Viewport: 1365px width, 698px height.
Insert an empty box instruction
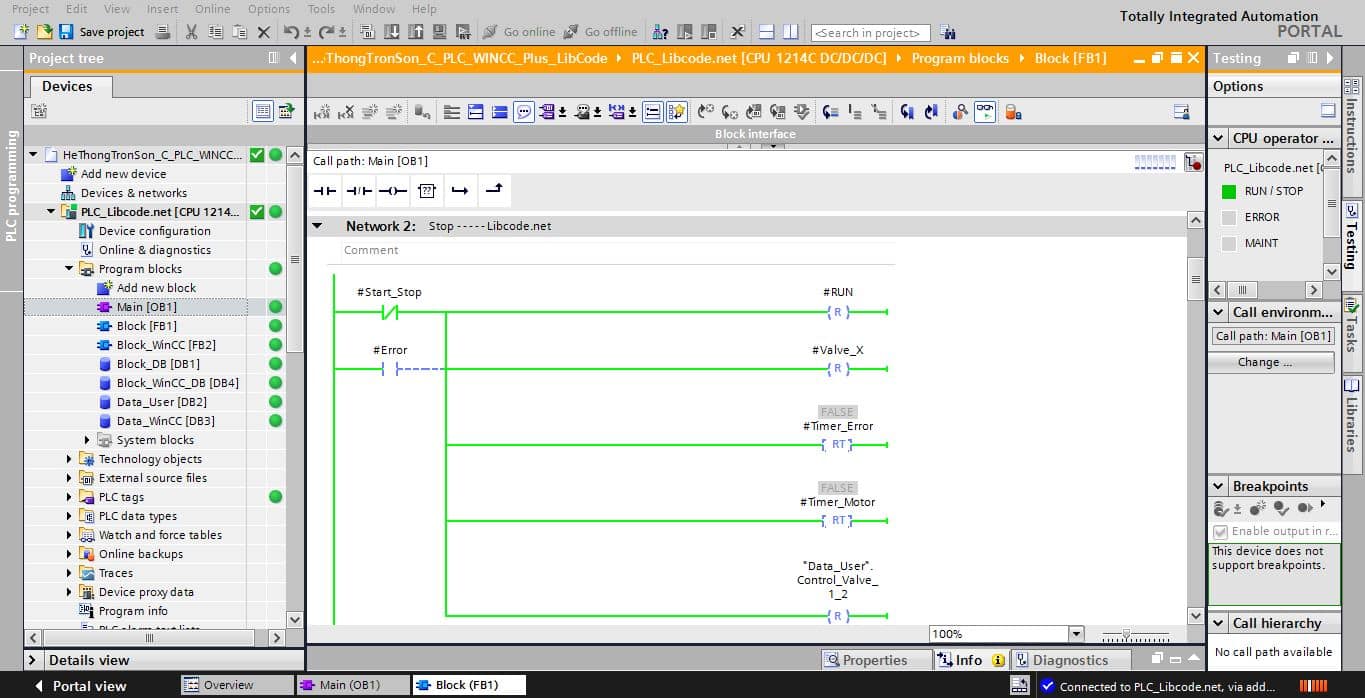(427, 190)
